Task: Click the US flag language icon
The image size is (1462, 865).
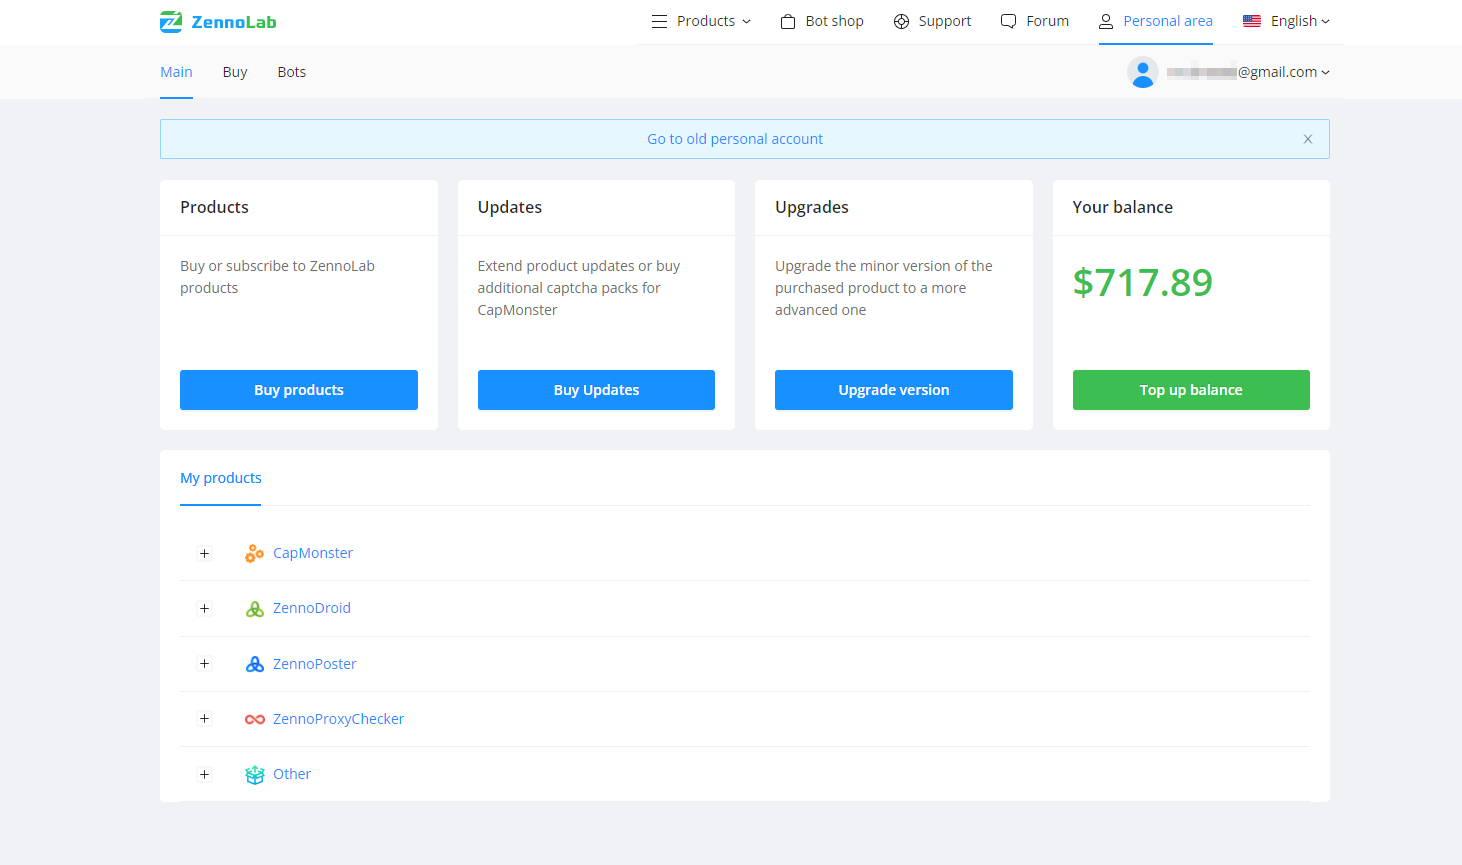Action: [1252, 21]
